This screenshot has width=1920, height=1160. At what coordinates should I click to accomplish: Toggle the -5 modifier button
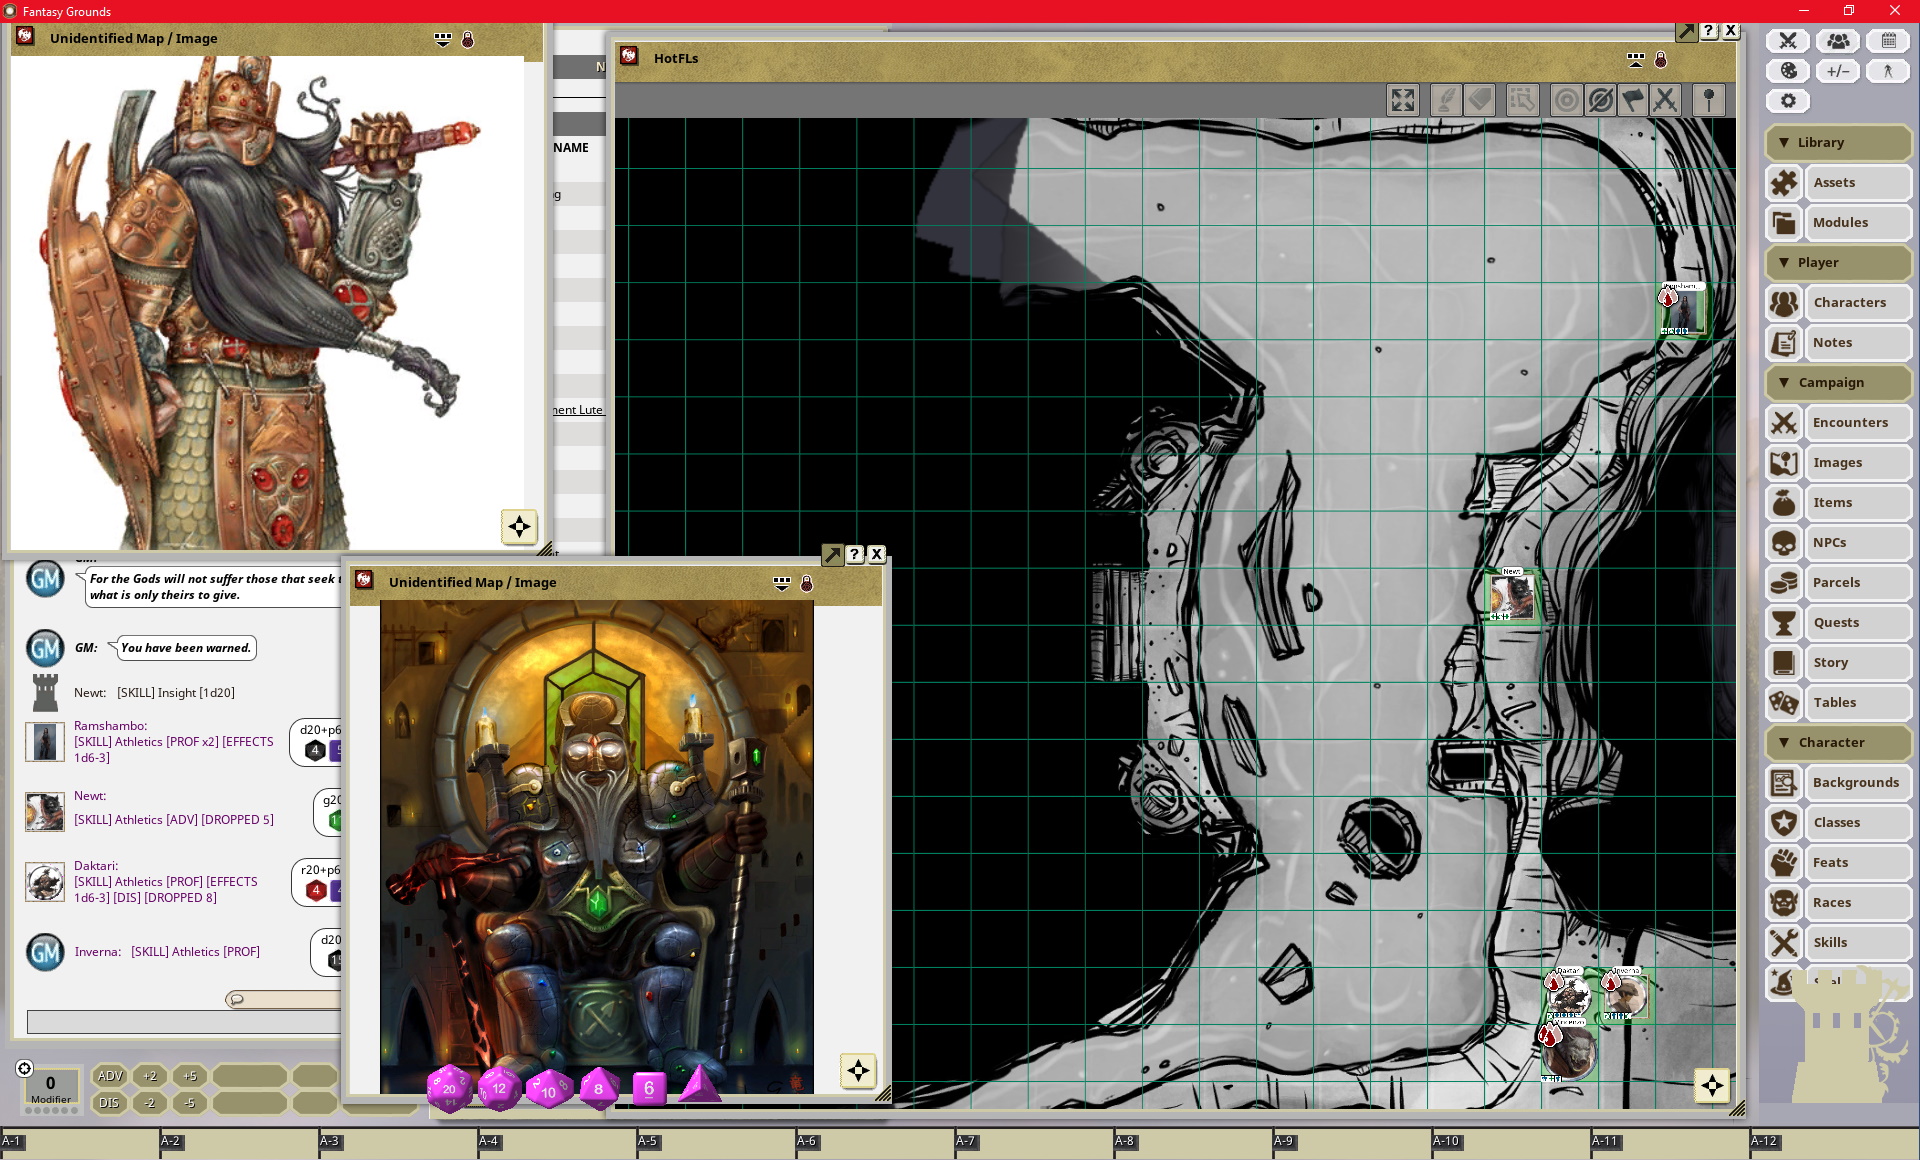tap(190, 1103)
